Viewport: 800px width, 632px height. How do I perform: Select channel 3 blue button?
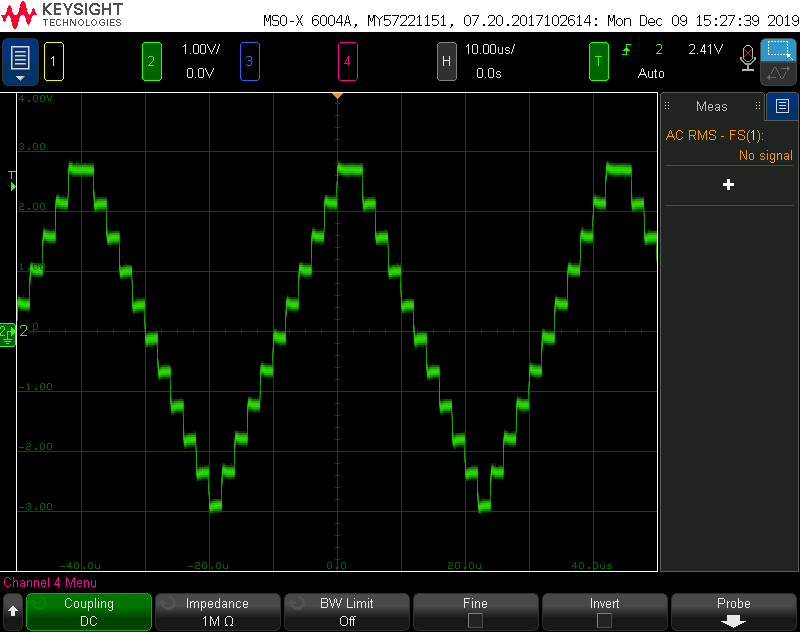(249, 62)
